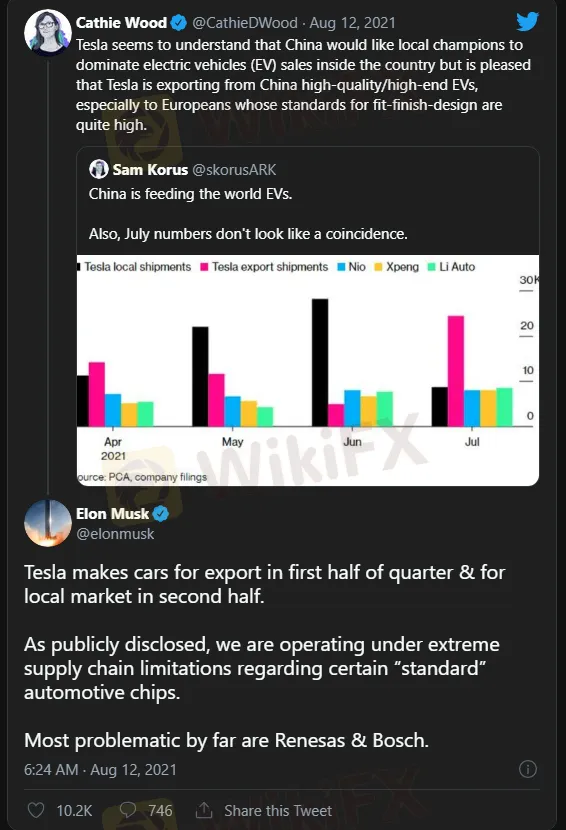Click the tweet info circle icon
The width and height of the screenshot is (566, 830).
(527, 769)
